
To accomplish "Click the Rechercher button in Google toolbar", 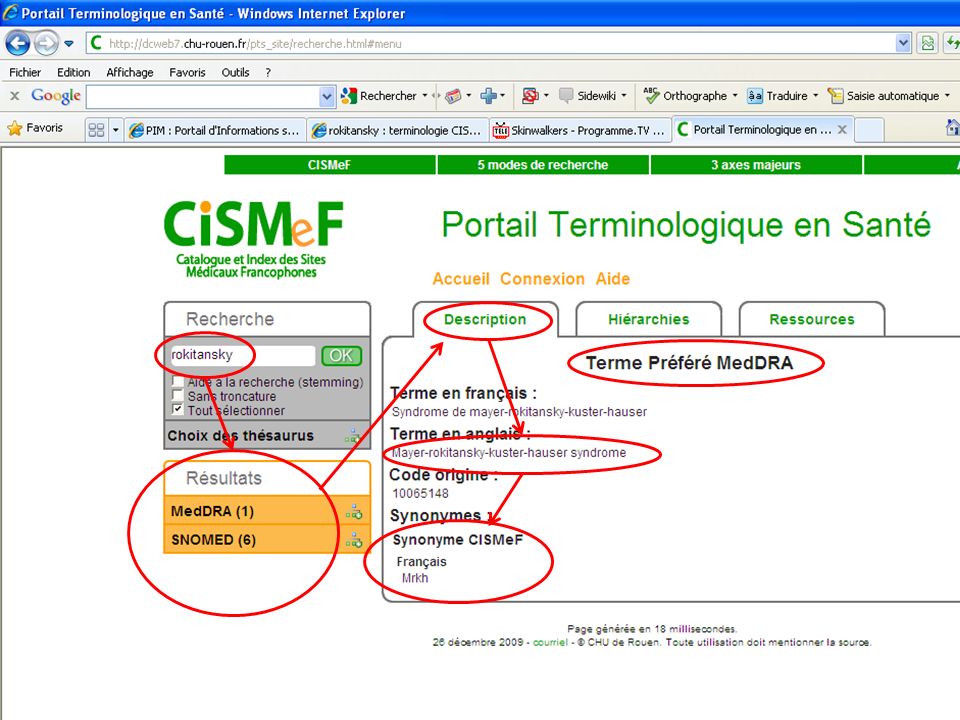I will click(x=379, y=96).
